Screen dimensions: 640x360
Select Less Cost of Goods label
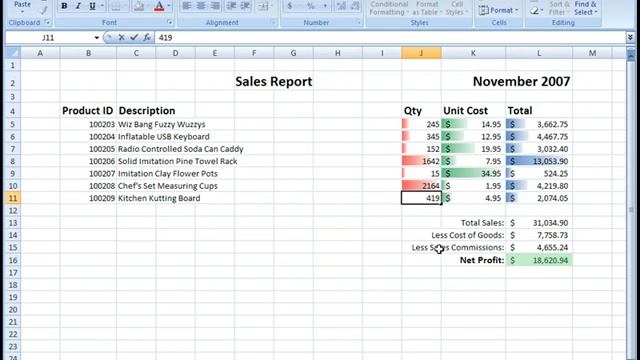tap(467, 235)
